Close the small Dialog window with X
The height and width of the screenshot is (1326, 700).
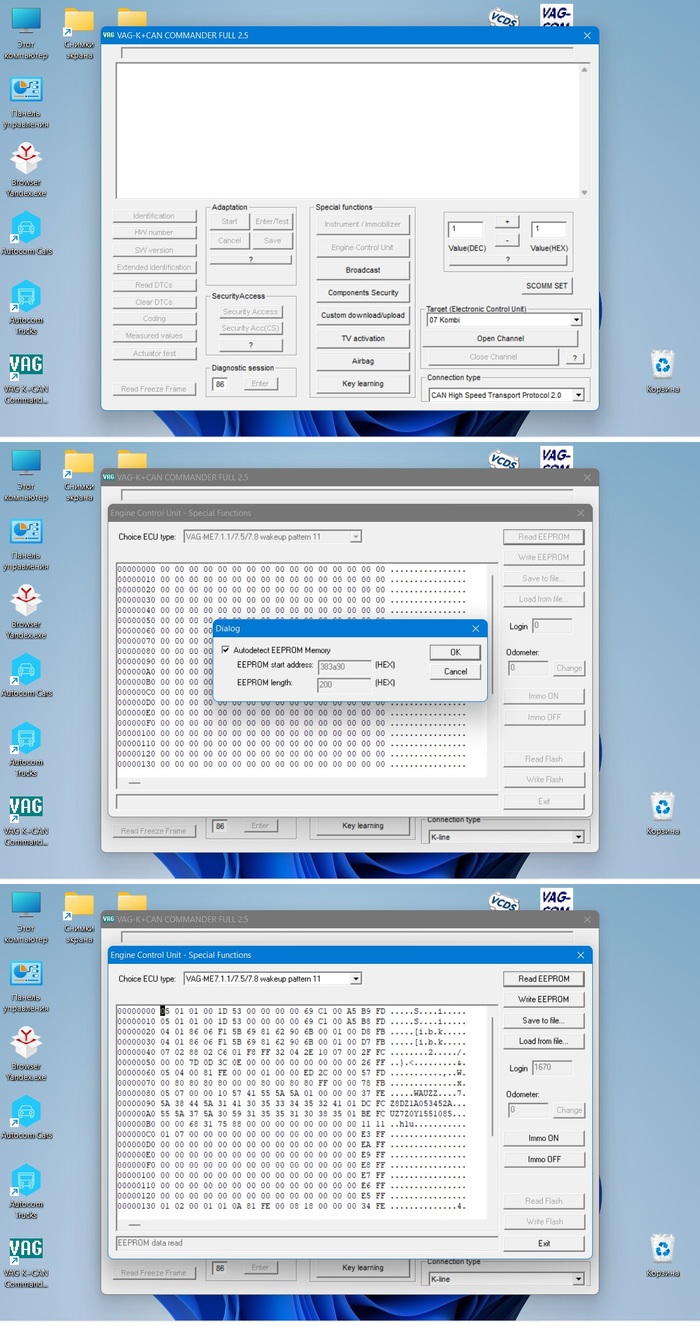coord(474,629)
